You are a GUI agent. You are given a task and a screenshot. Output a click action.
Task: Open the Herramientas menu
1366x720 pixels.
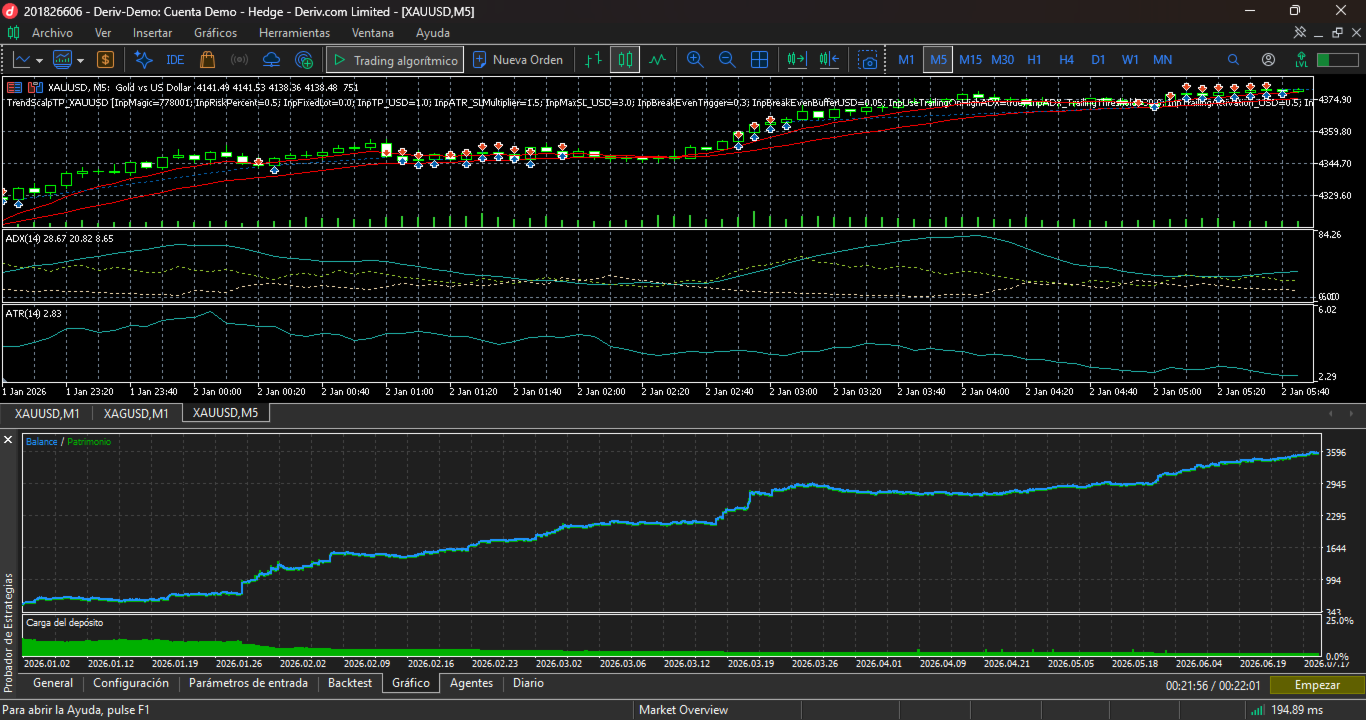[294, 33]
